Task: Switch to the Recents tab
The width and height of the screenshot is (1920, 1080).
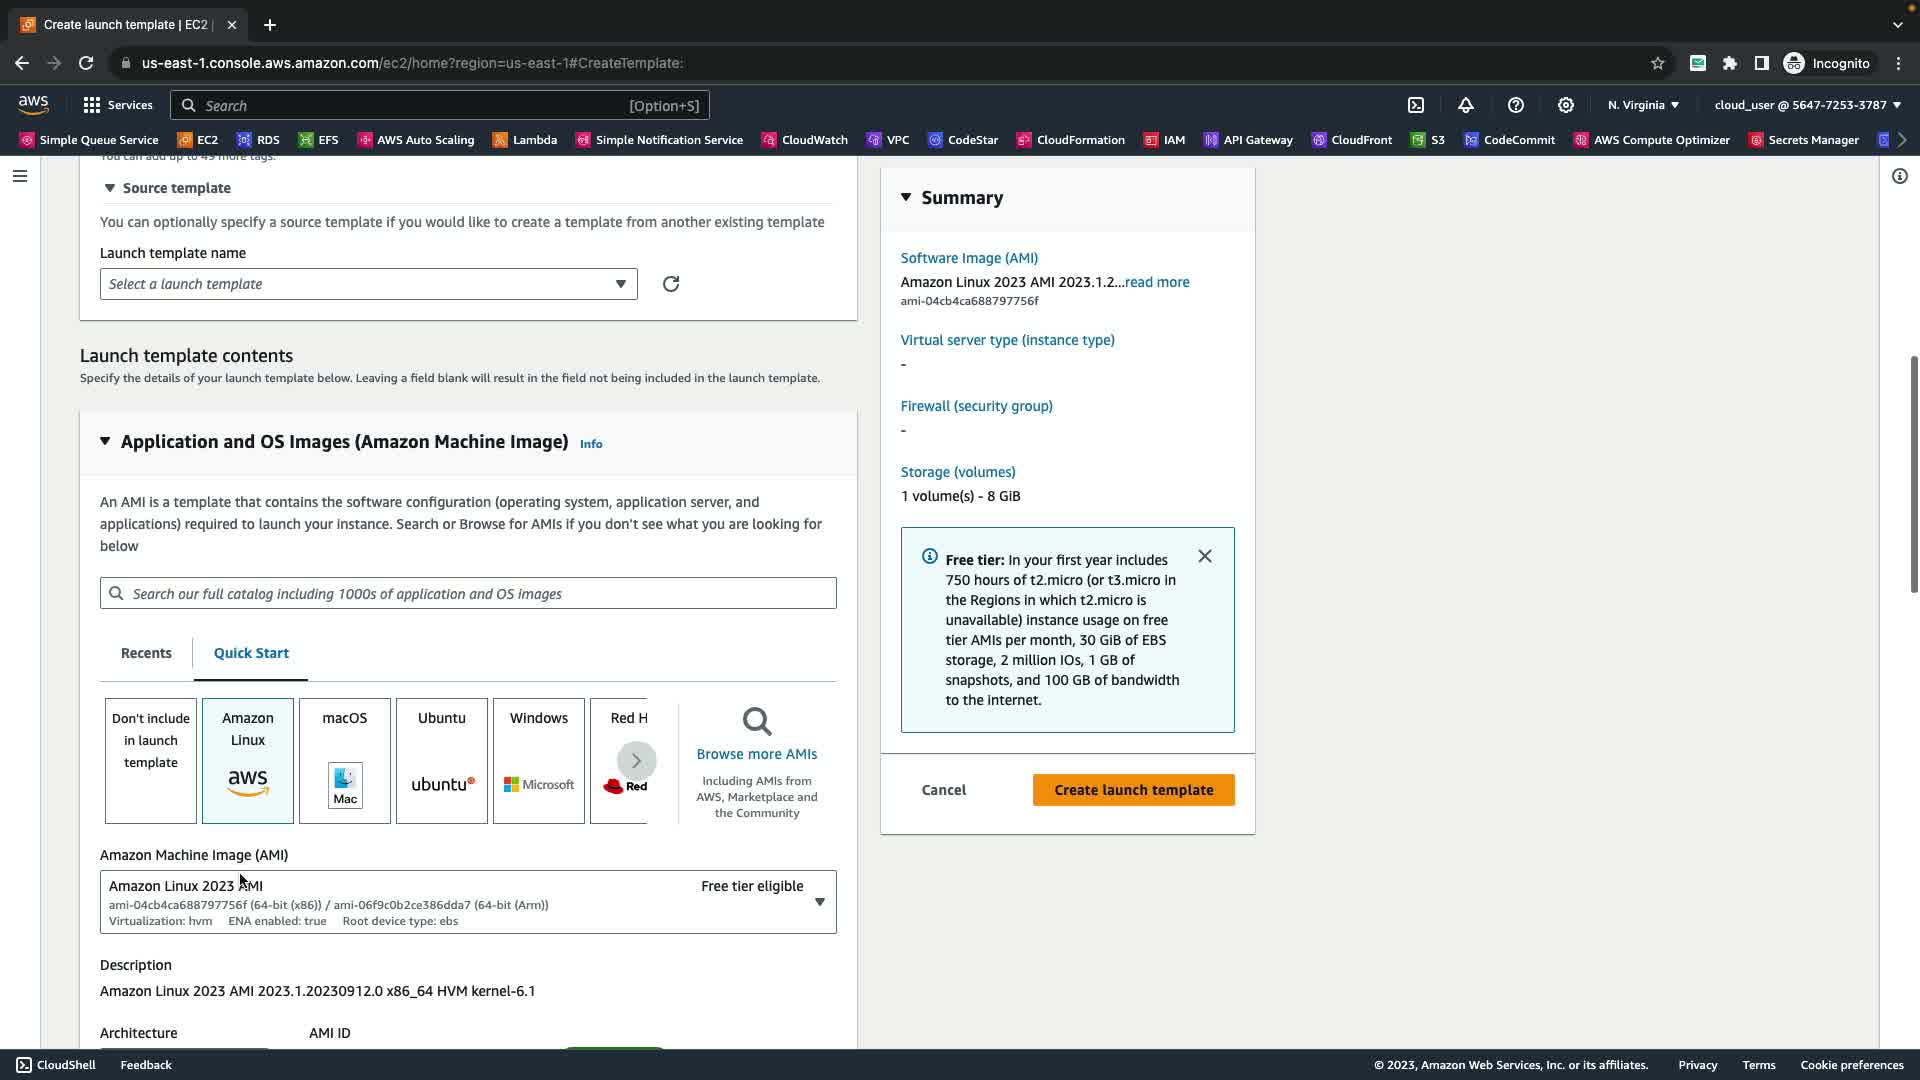Action: point(146,653)
